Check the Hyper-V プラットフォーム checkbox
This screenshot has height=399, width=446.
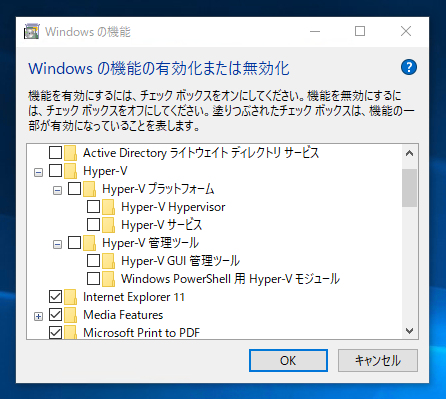74,189
